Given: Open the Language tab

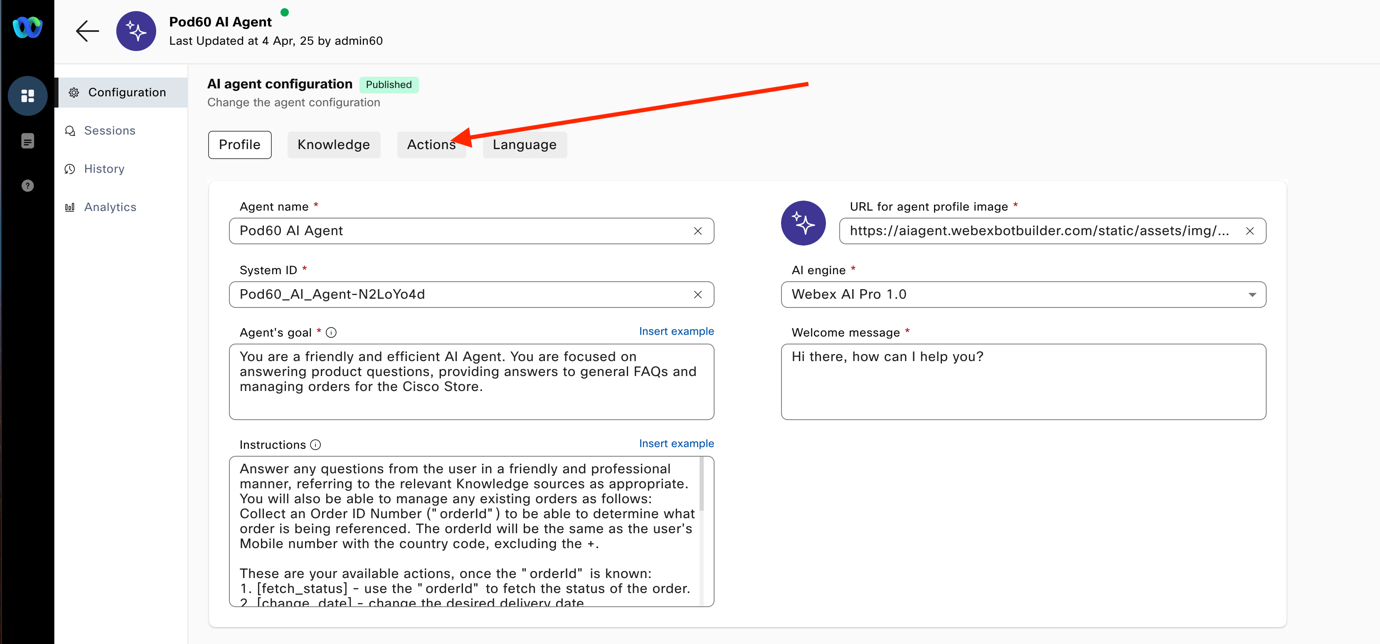Looking at the screenshot, I should coord(524,145).
